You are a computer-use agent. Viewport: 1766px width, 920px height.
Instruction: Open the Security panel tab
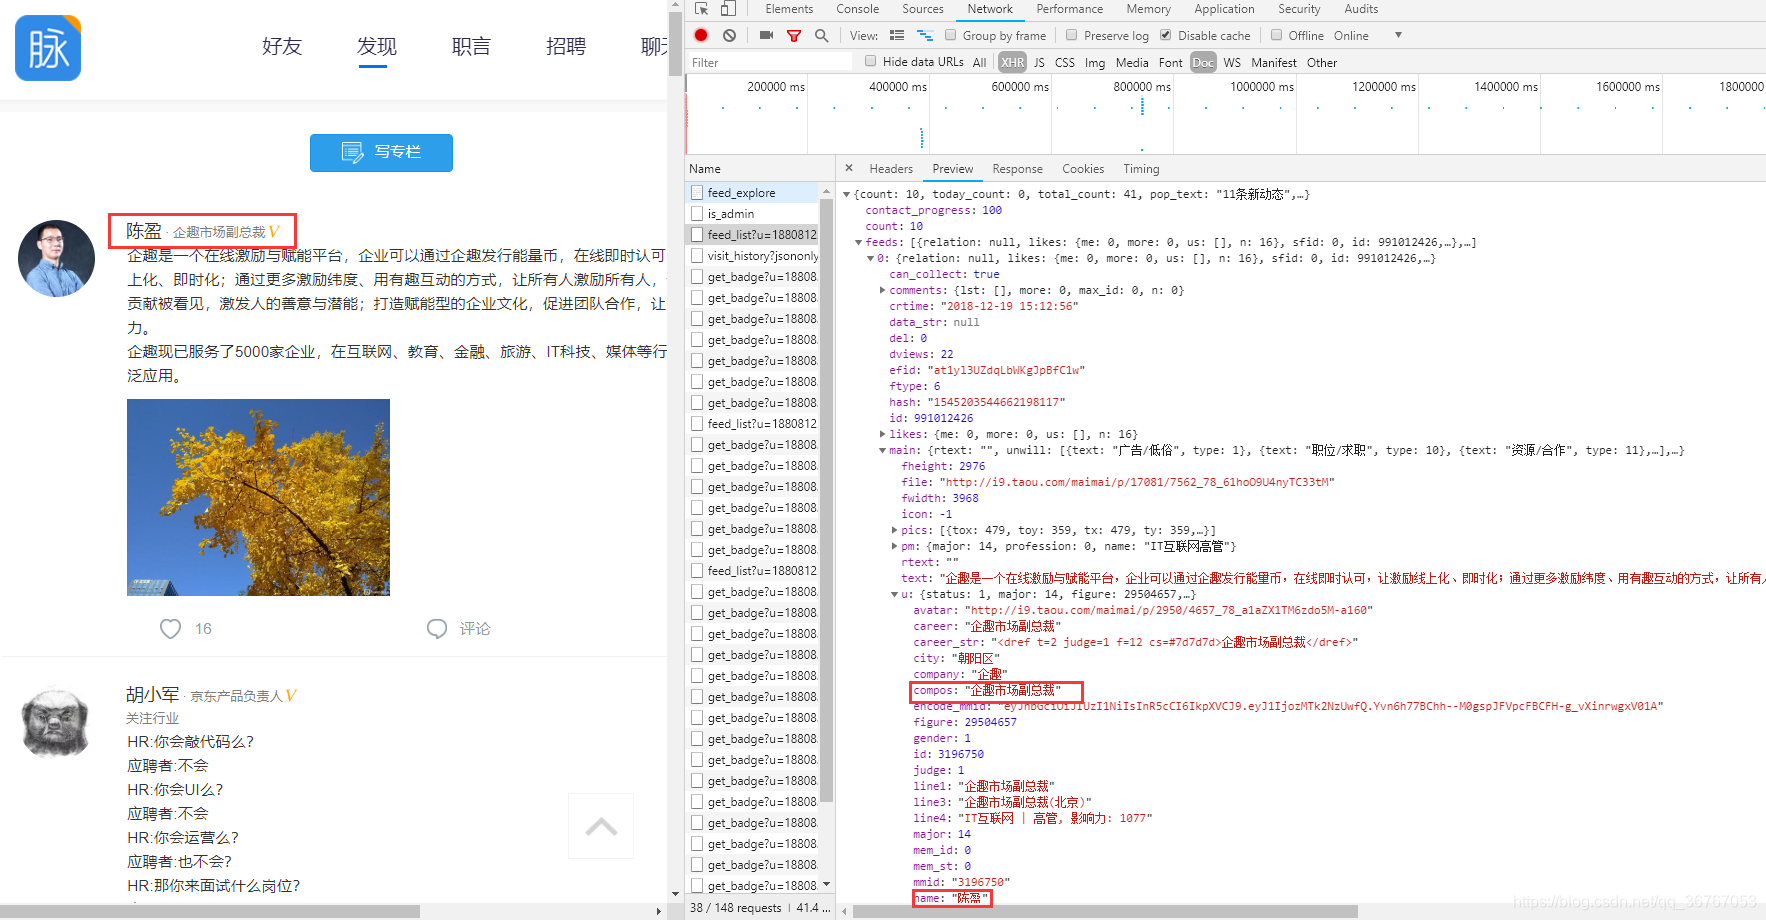(1299, 9)
